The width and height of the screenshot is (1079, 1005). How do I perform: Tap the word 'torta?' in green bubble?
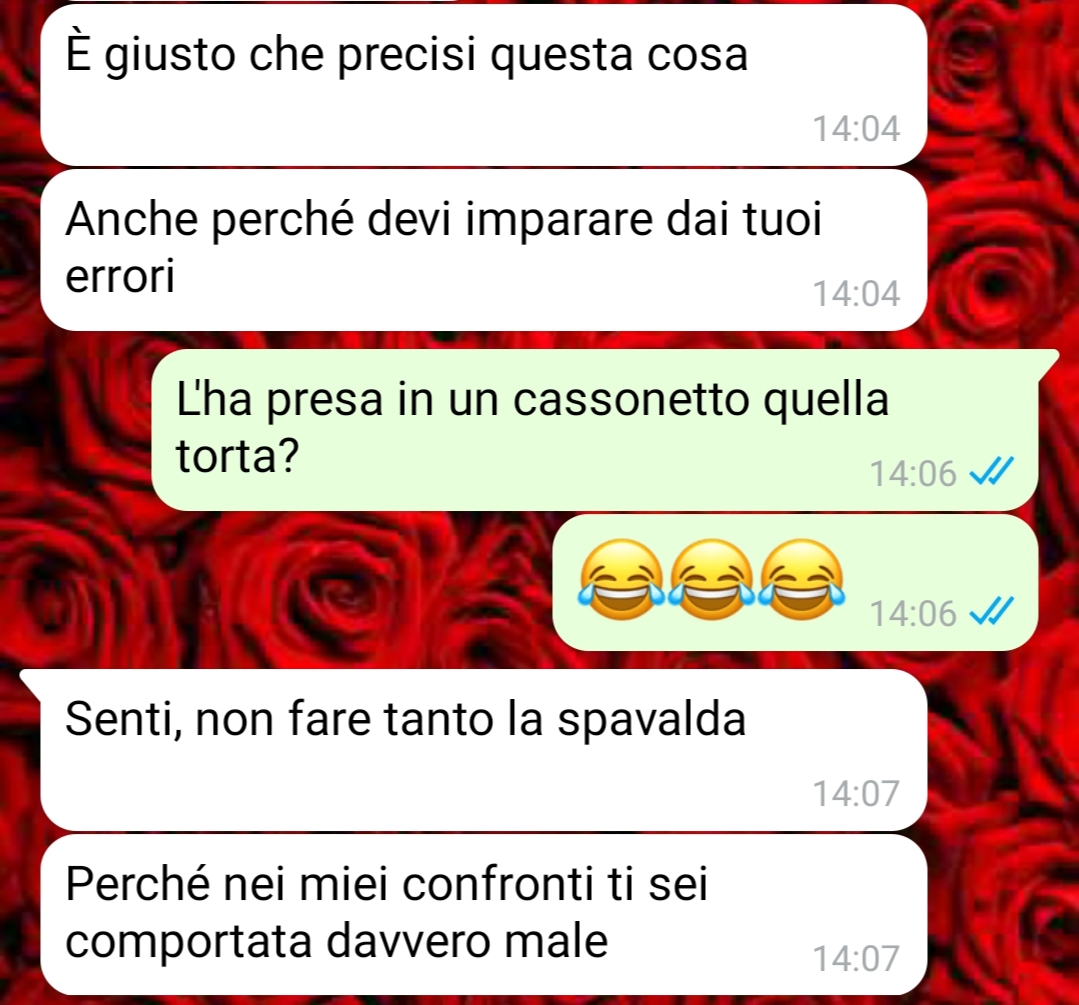(237, 455)
